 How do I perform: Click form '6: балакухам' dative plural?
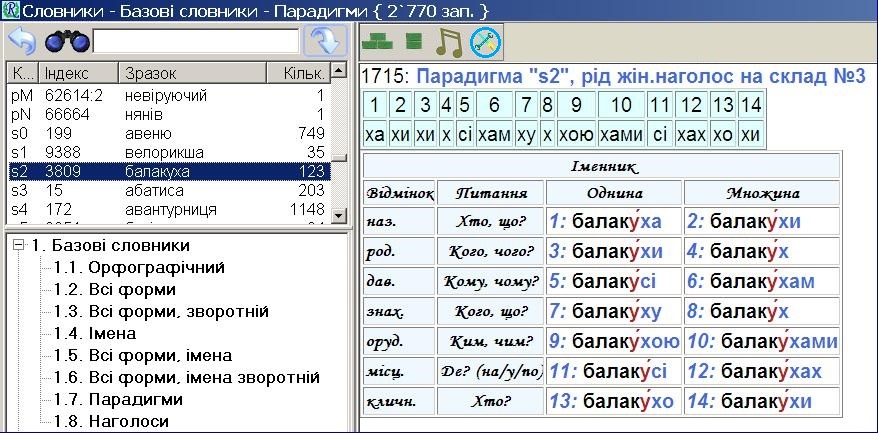click(x=762, y=281)
